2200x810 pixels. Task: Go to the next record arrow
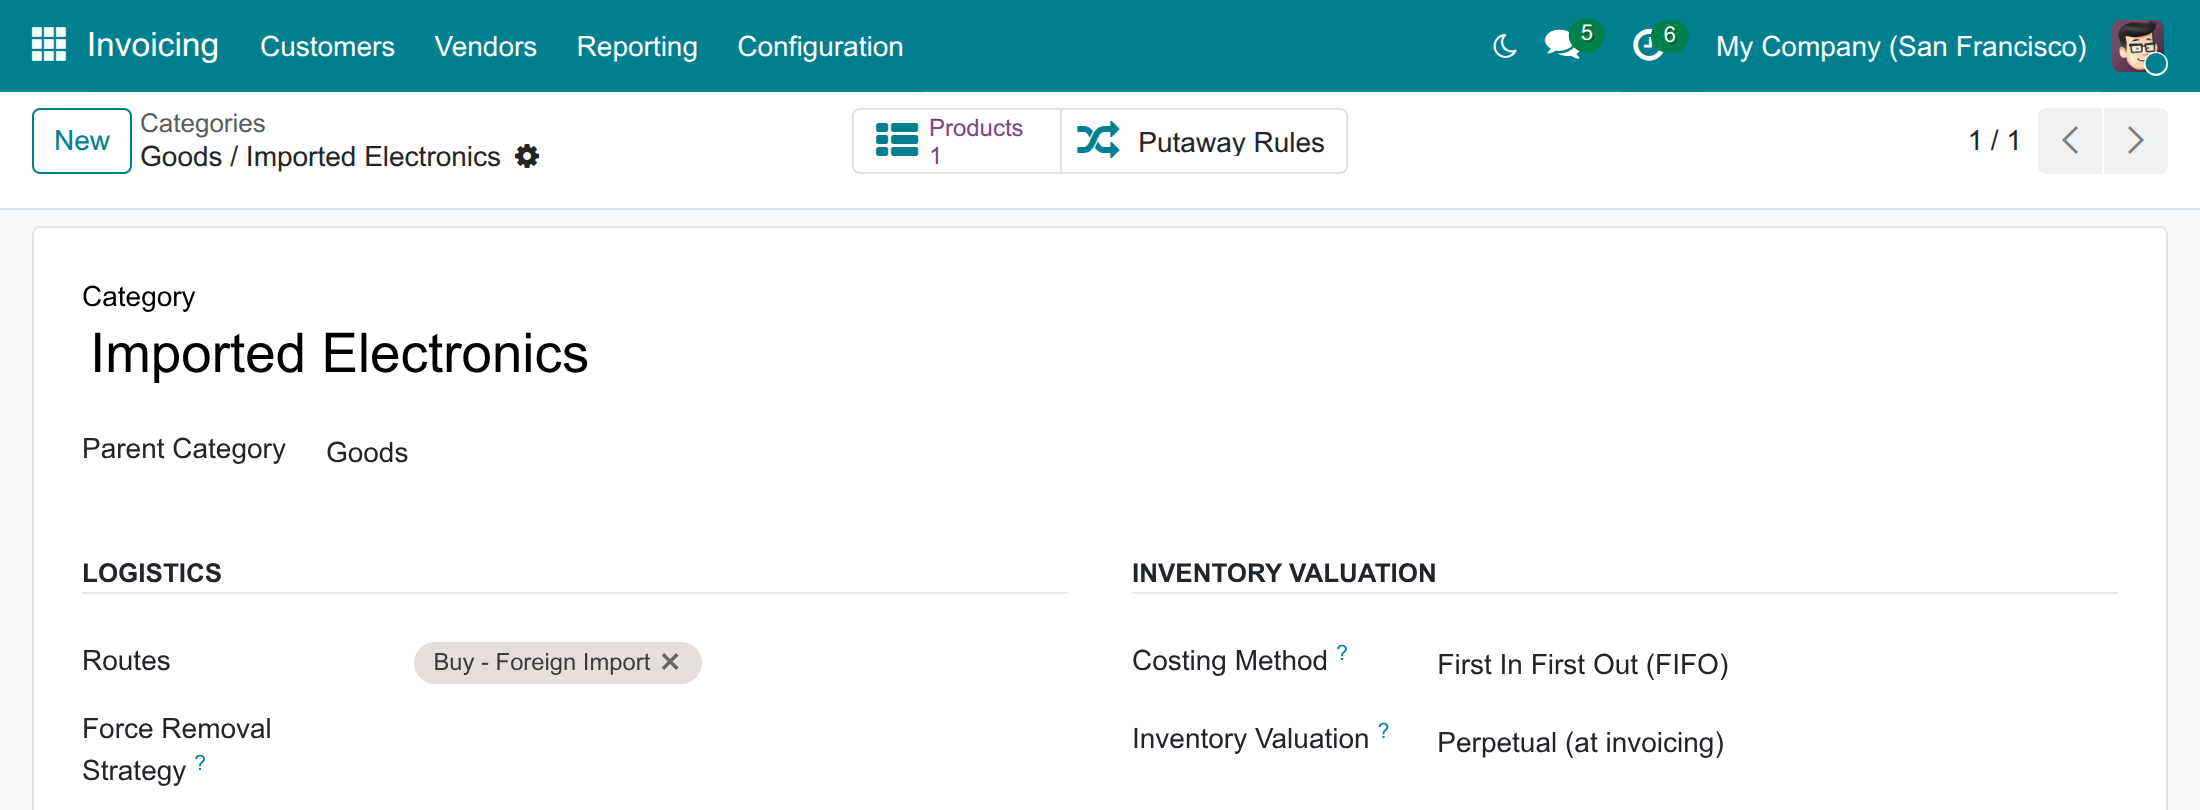pos(2136,141)
